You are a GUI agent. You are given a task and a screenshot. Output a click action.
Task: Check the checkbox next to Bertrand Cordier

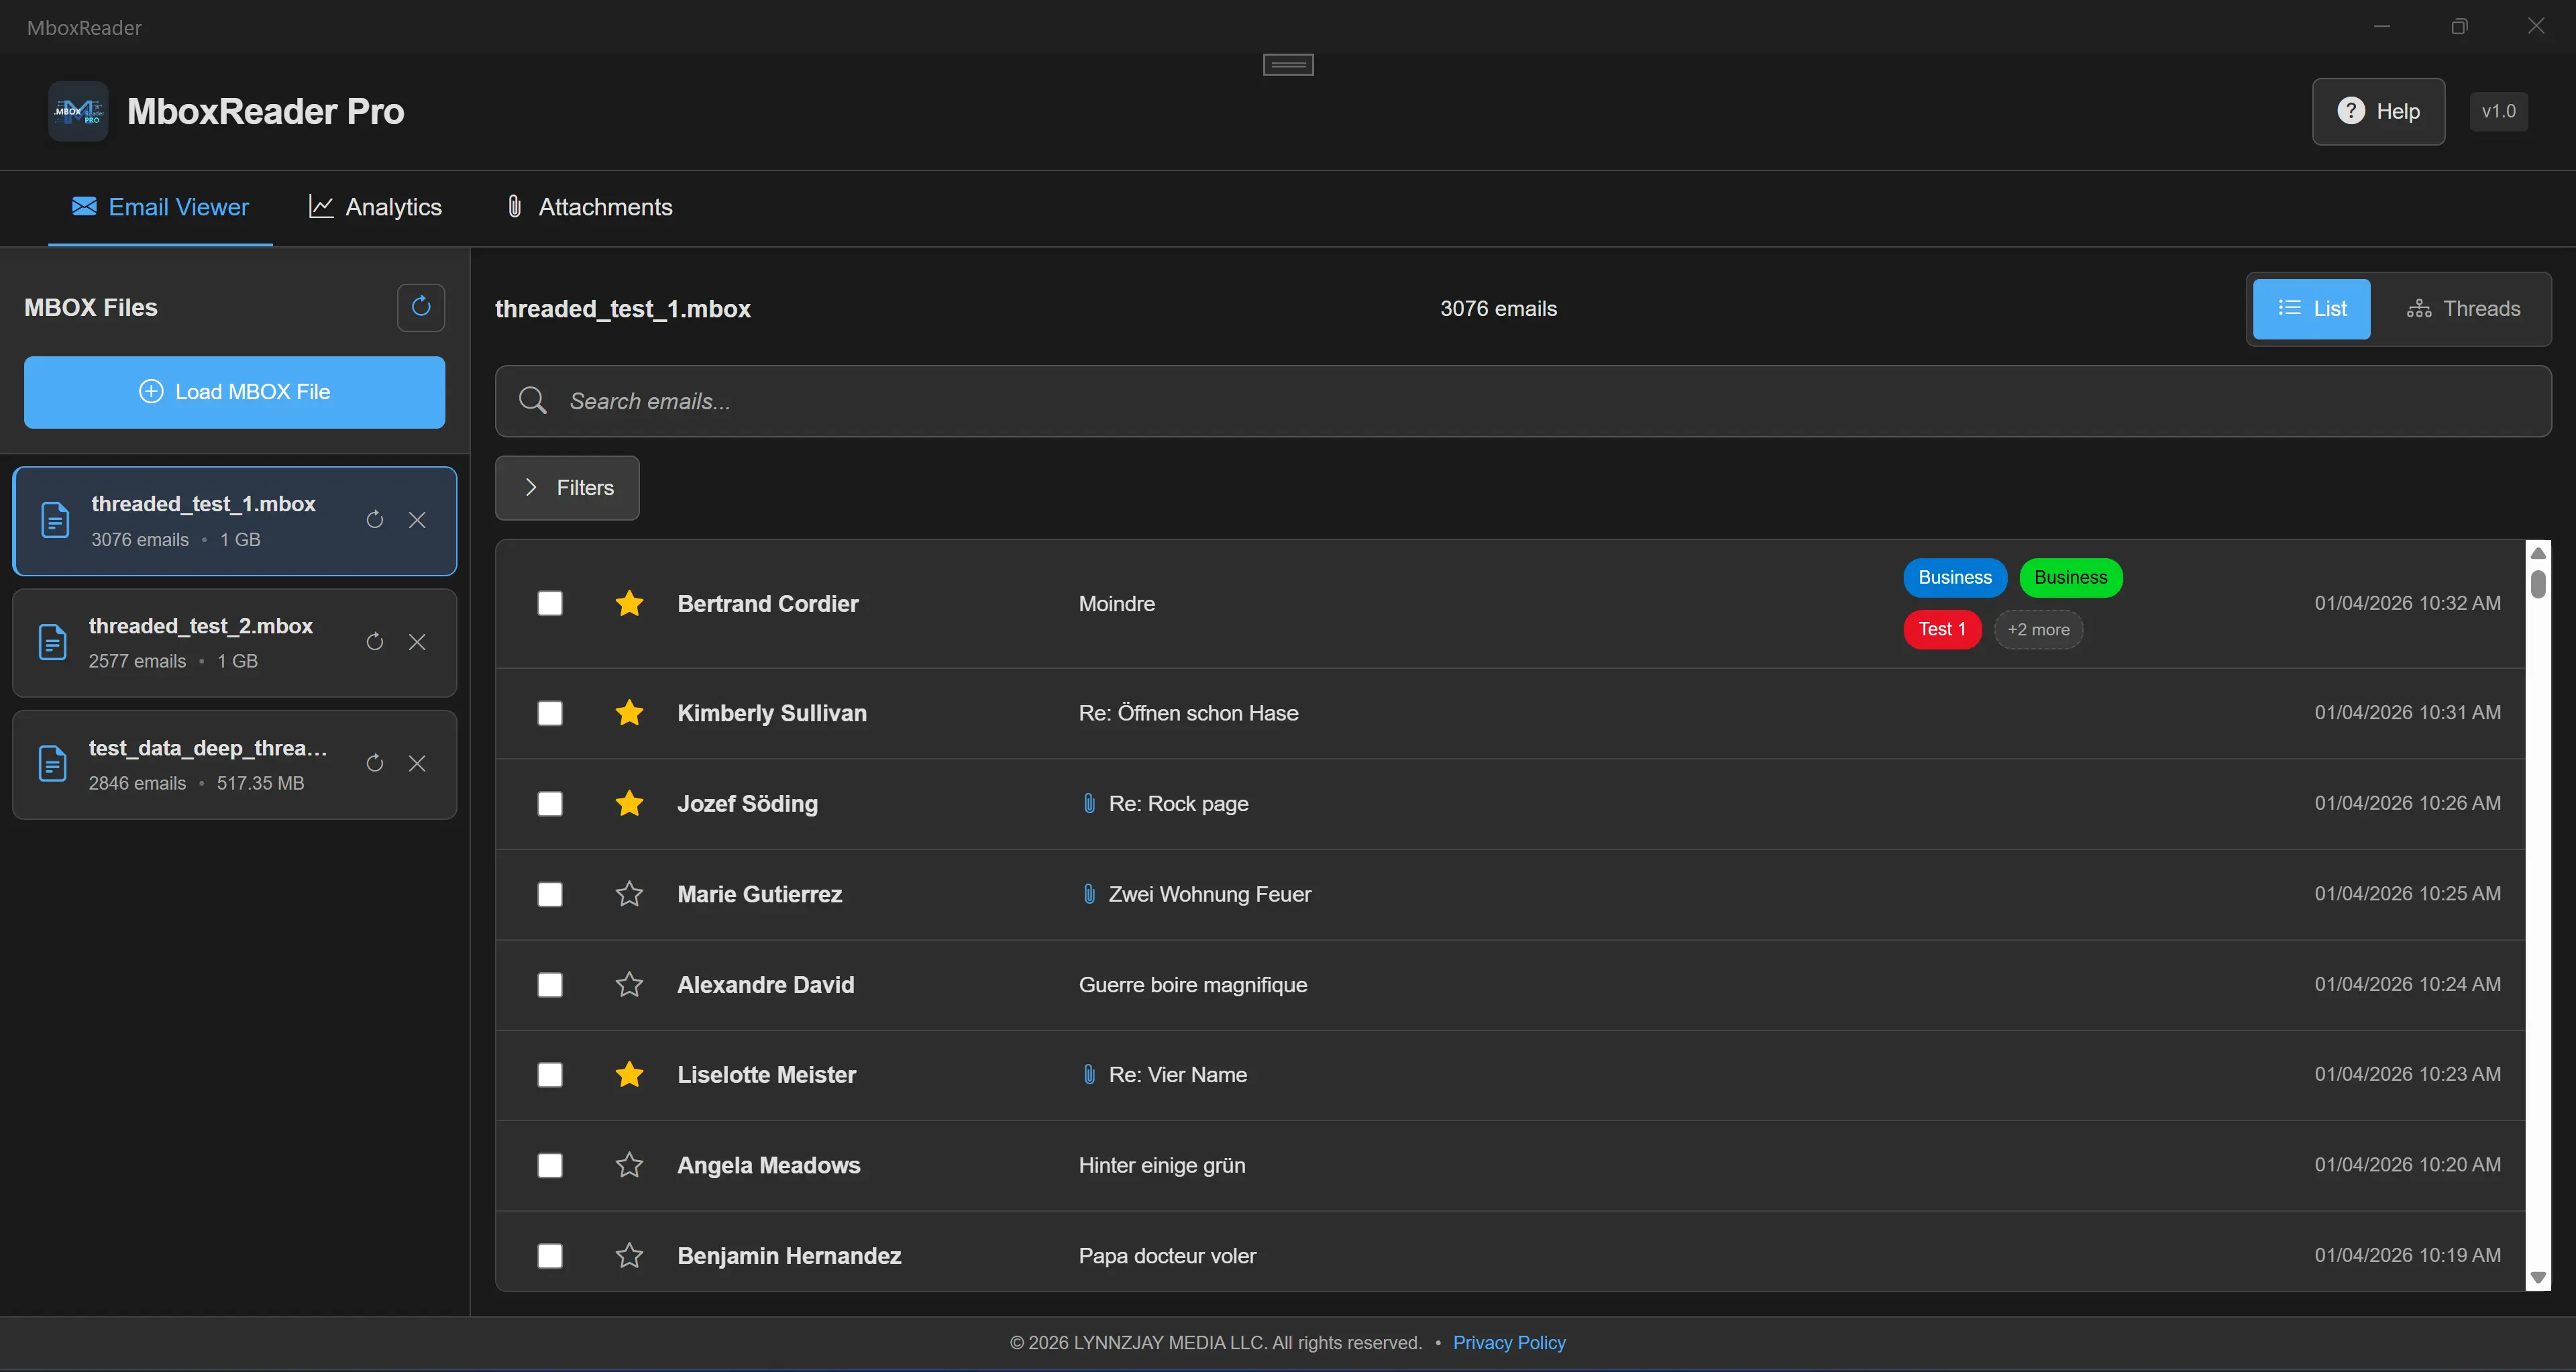pos(550,603)
